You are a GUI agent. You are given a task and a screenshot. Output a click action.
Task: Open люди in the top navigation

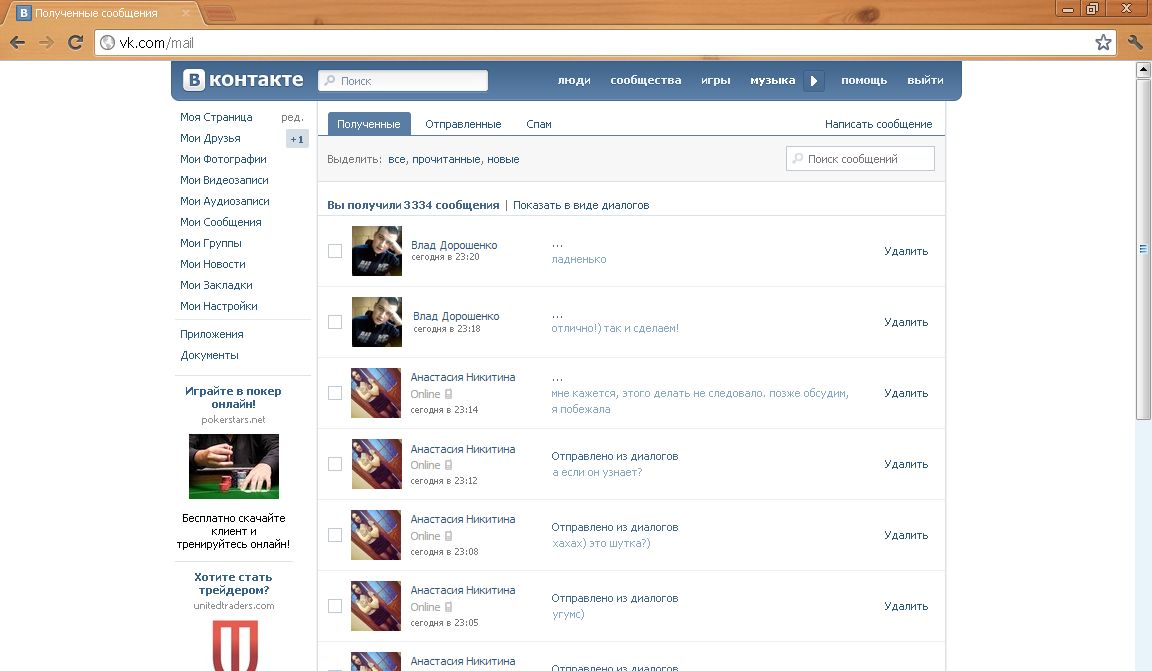coord(574,80)
